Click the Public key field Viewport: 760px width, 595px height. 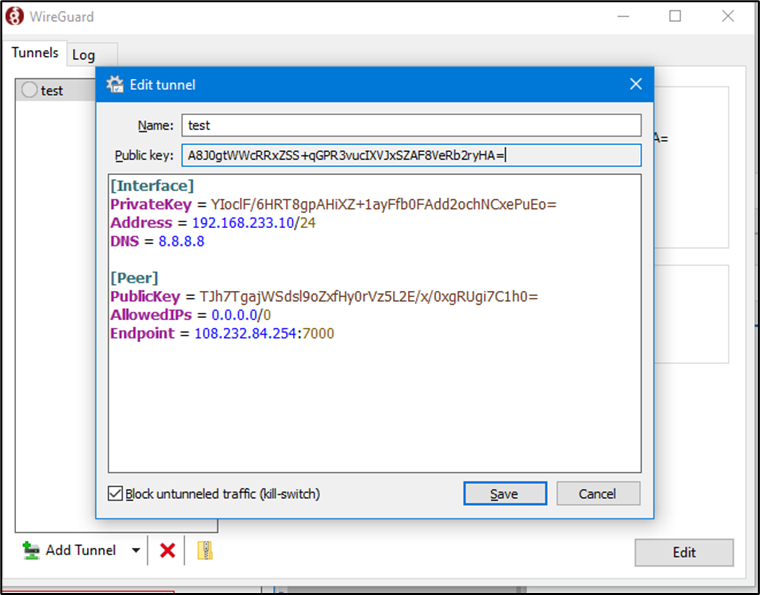(x=410, y=155)
